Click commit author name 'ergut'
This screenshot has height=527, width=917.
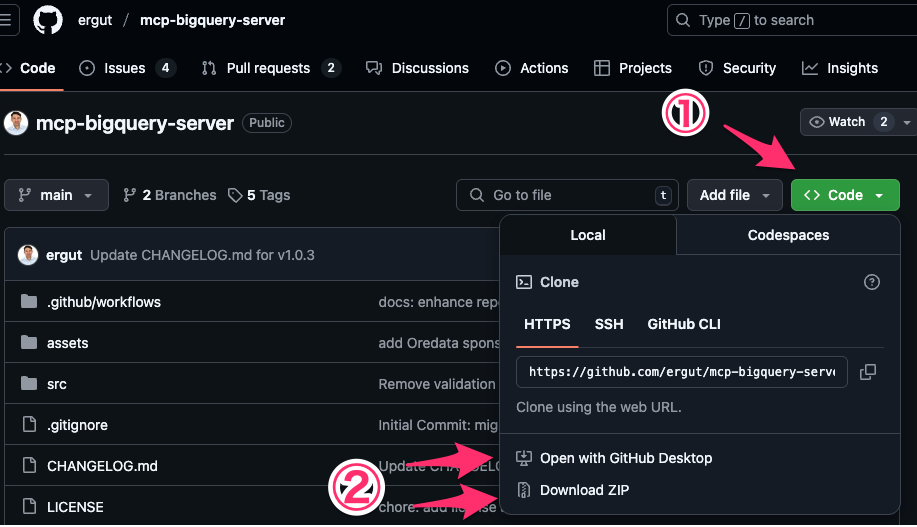coord(64,255)
